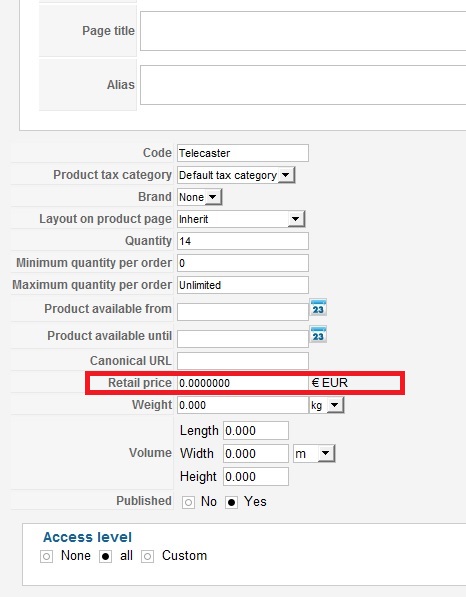
Task: Click the Retail price input field
Action: coord(243,383)
